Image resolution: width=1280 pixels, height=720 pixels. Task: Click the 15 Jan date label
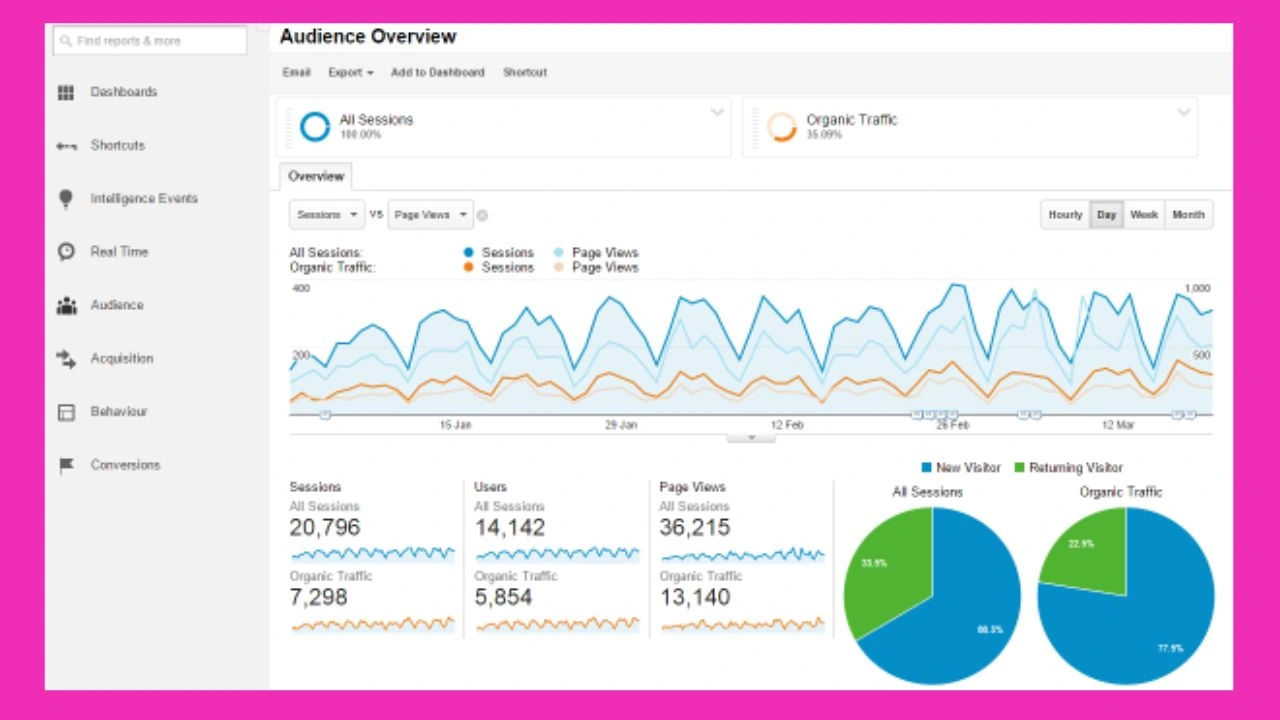(x=455, y=425)
